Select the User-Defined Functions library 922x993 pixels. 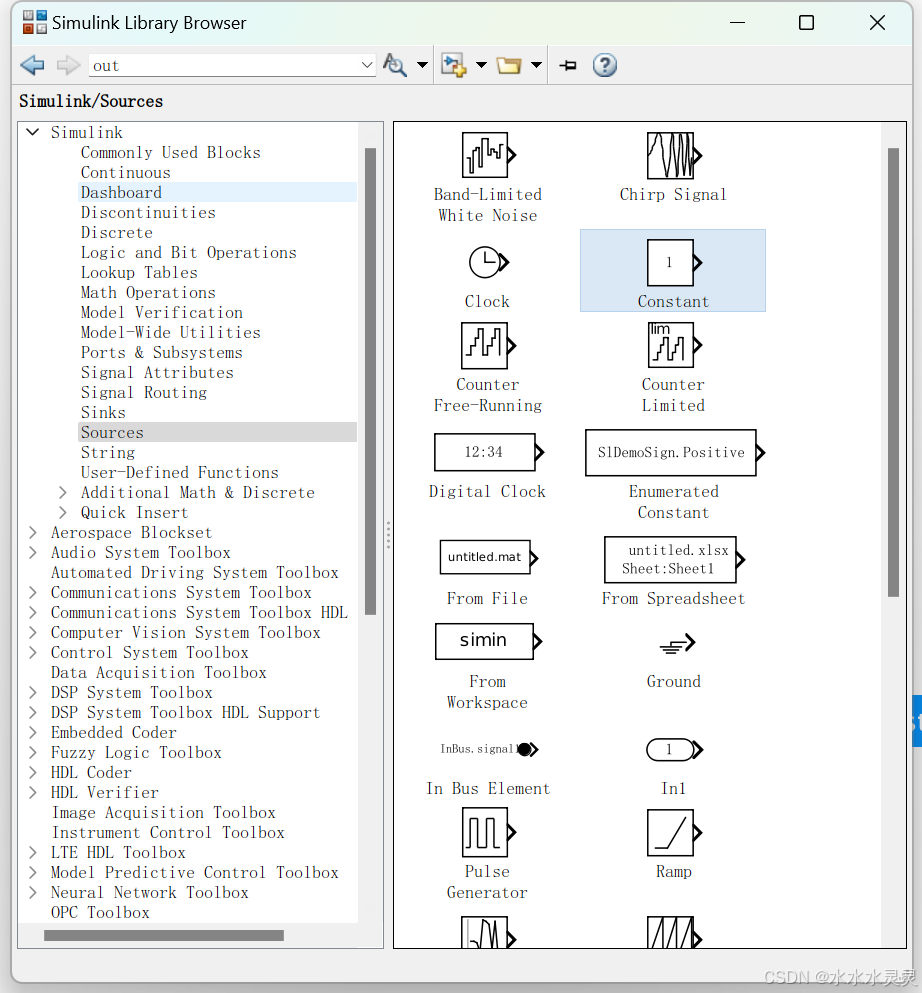[179, 472]
